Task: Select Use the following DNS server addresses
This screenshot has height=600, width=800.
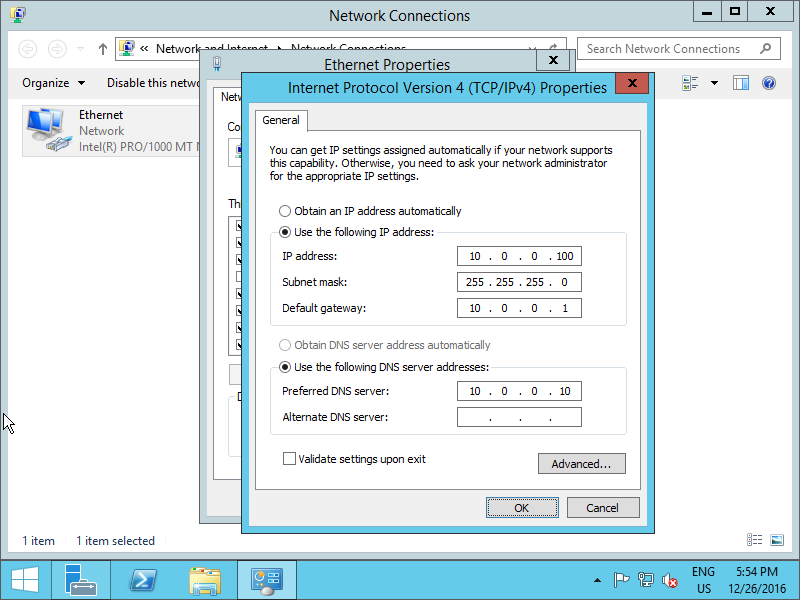Action: click(x=286, y=367)
